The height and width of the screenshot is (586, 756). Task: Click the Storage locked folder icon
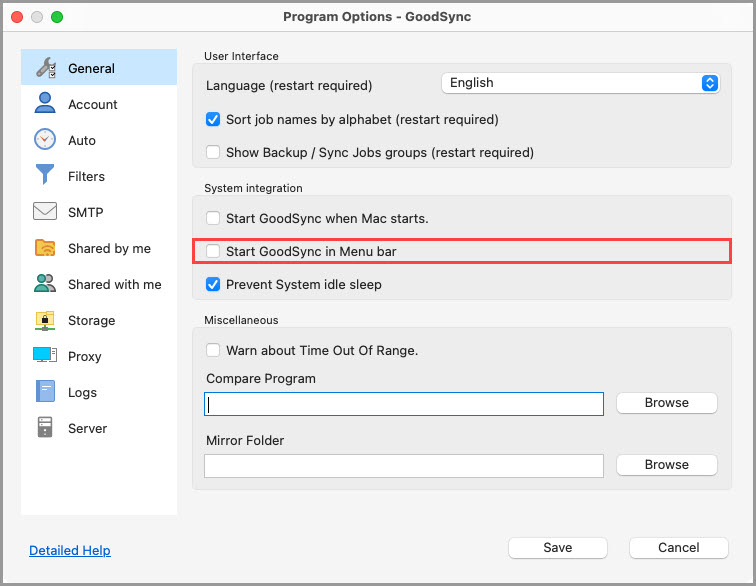point(45,320)
